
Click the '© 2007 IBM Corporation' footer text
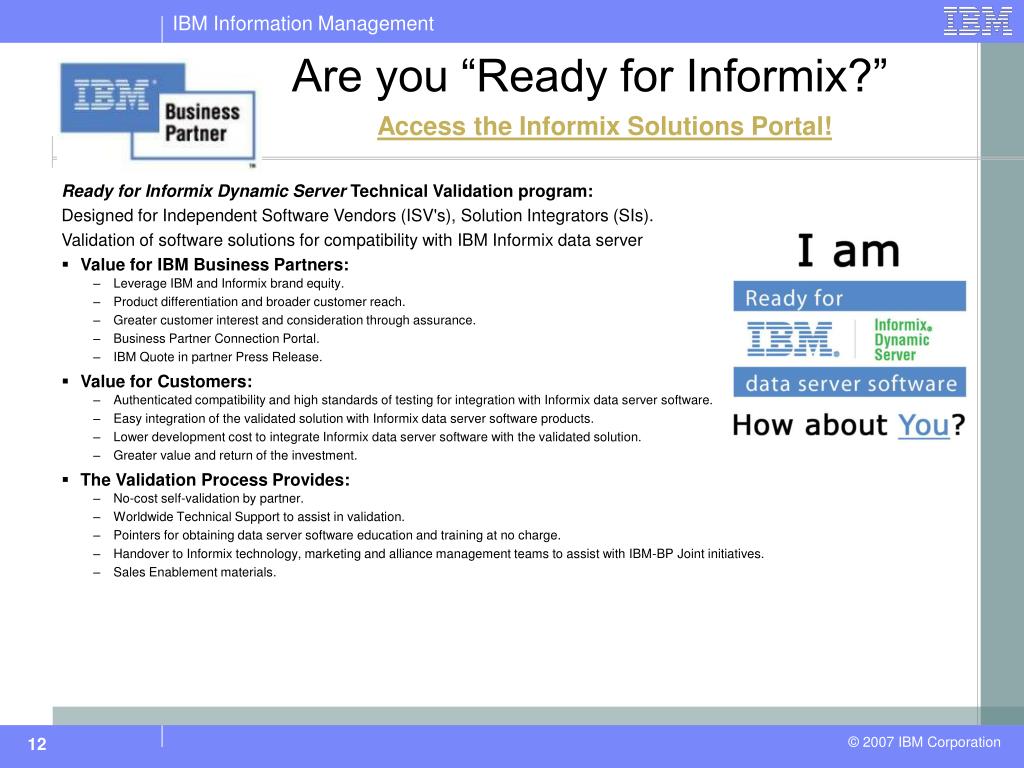(x=924, y=742)
